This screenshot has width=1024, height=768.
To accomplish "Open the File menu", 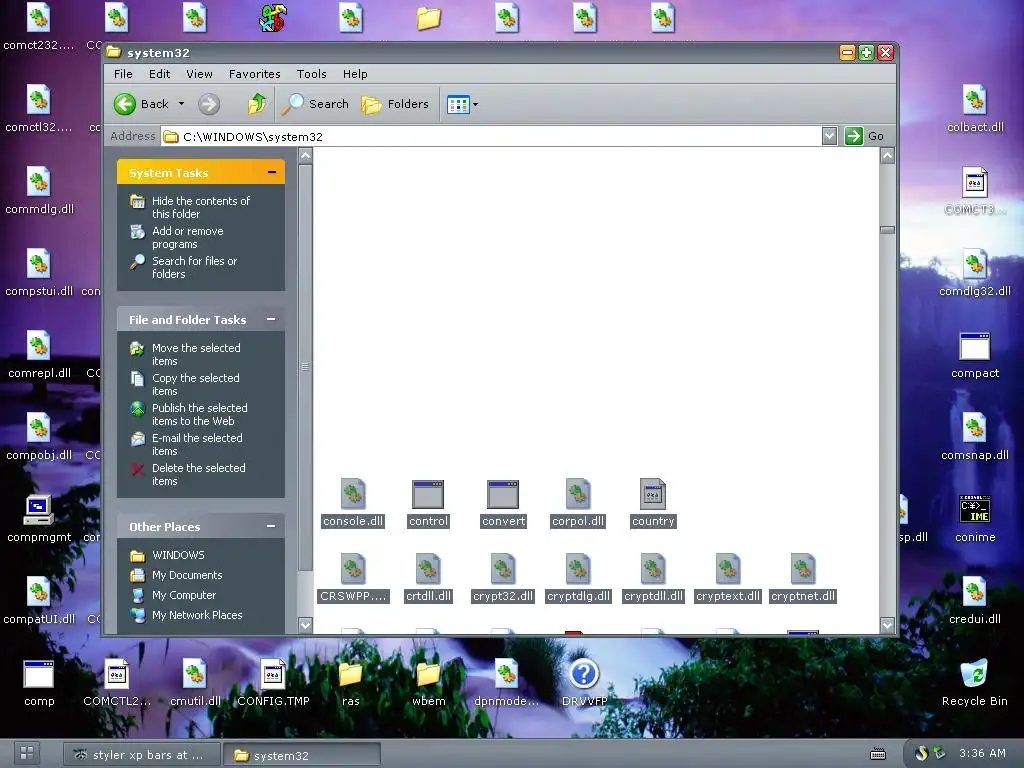I will click(x=123, y=74).
